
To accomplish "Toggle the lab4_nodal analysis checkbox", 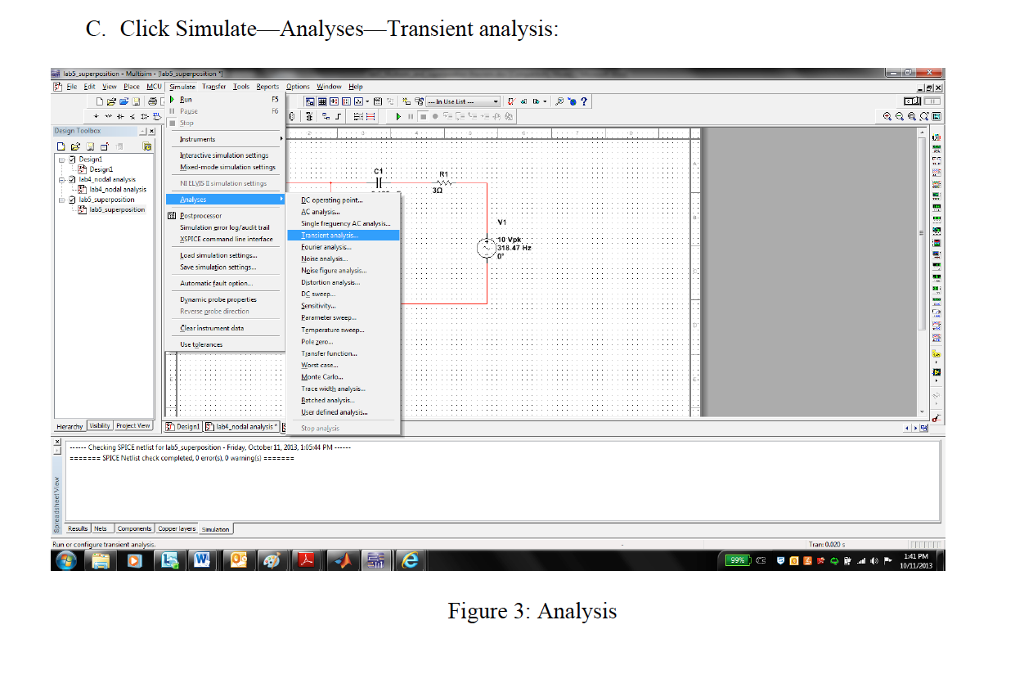I will (71, 179).
